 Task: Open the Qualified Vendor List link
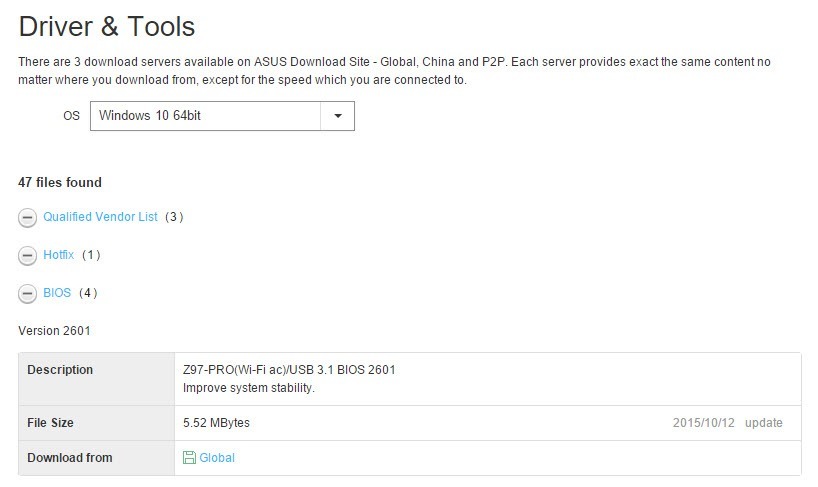[100, 217]
